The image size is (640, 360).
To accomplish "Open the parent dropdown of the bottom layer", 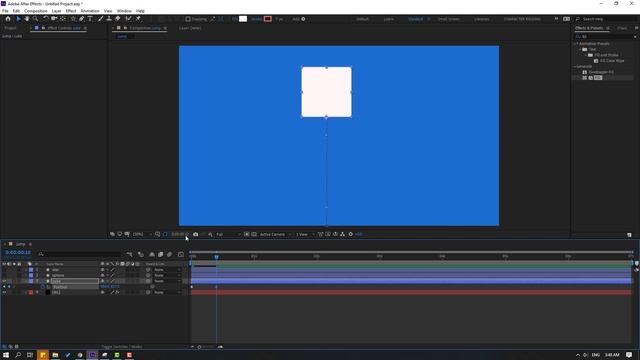I will 167,293.
